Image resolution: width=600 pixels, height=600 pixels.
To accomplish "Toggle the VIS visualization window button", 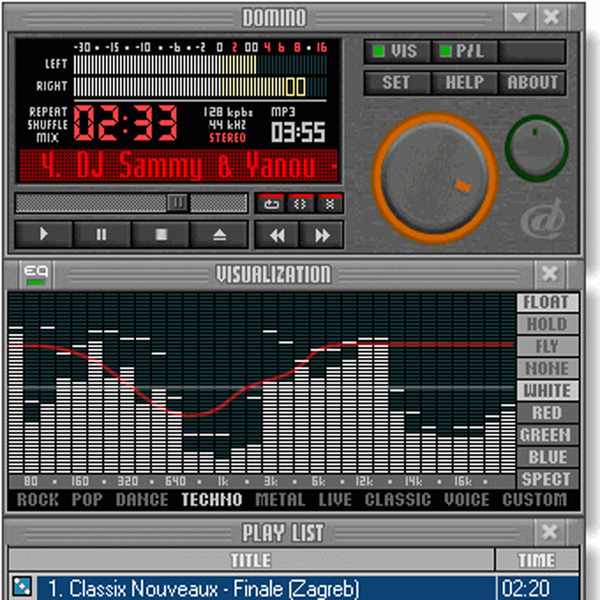I will 397,51.
